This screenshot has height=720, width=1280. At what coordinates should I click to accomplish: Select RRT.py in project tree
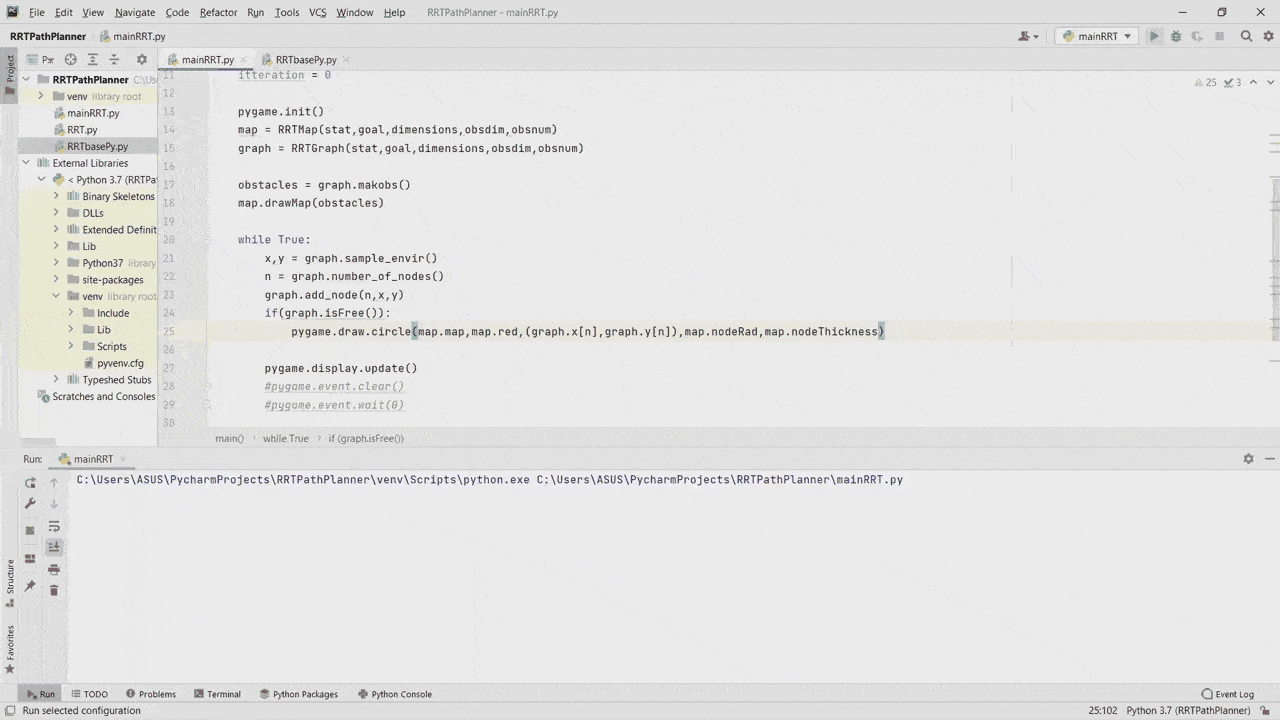coord(82,130)
